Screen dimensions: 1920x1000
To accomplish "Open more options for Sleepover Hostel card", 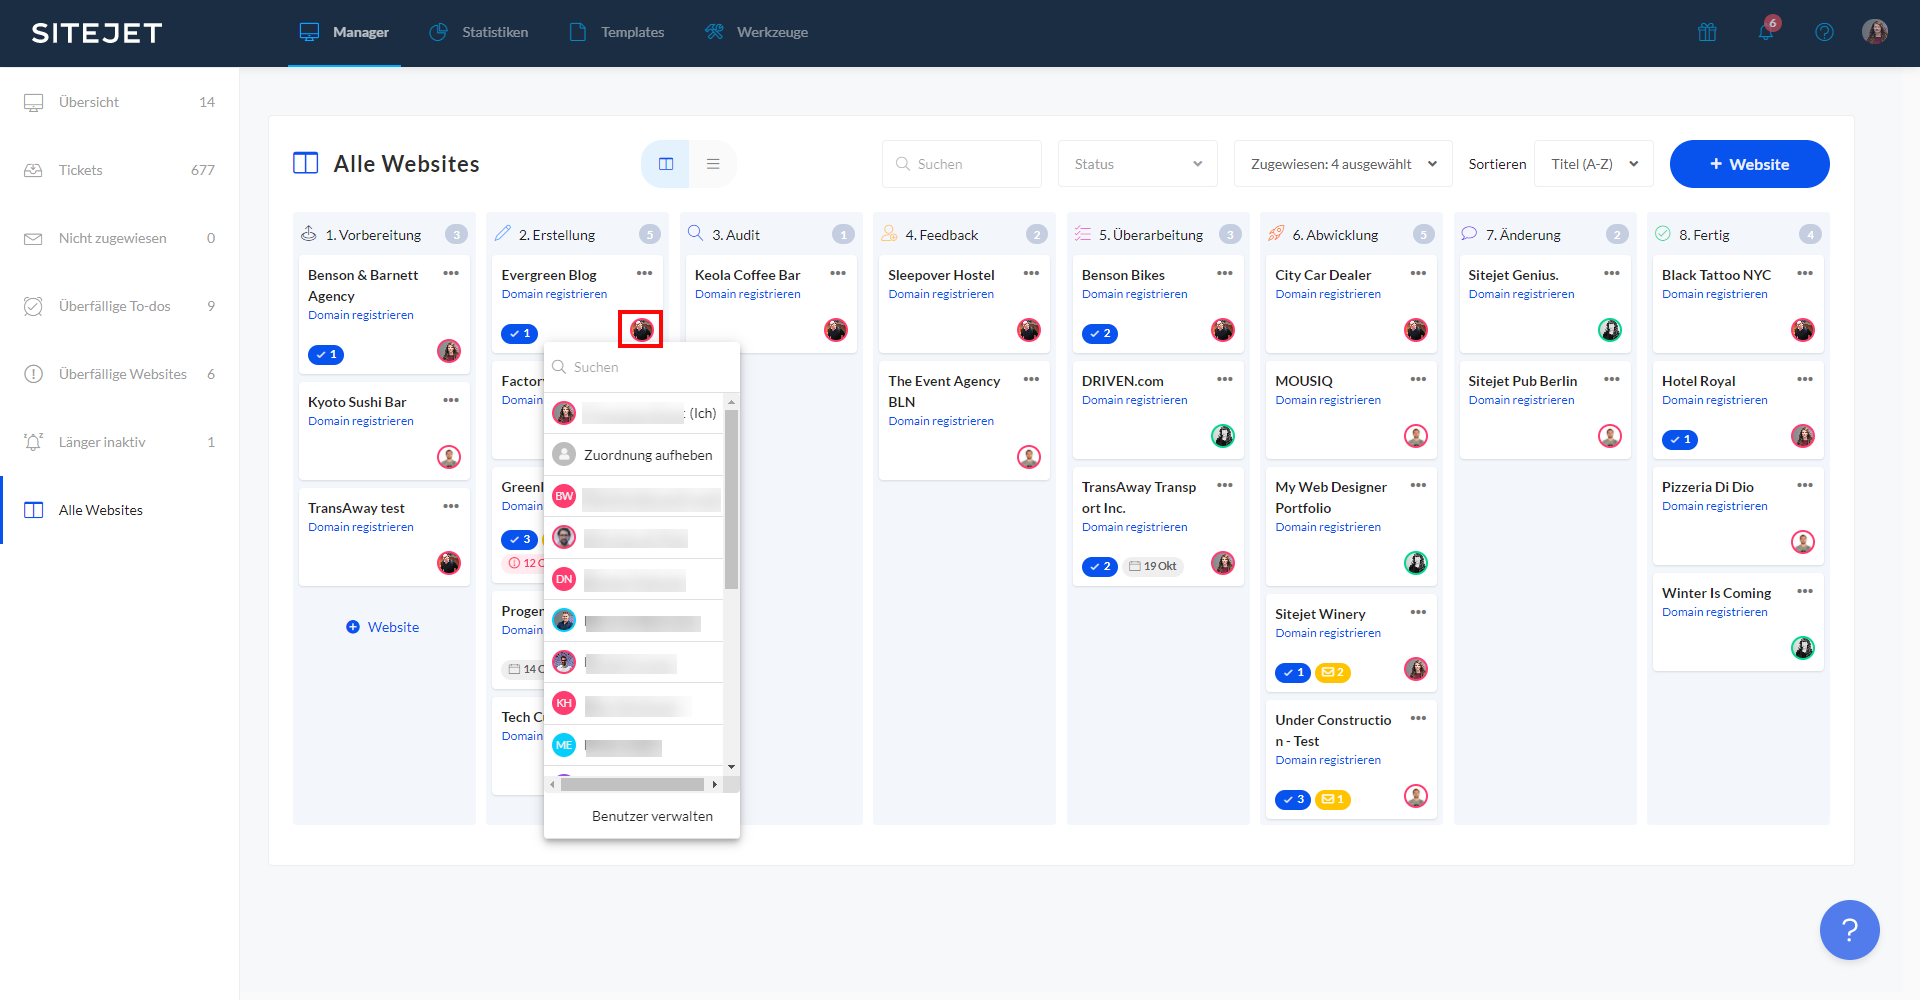I will [x=1032, y=274].
